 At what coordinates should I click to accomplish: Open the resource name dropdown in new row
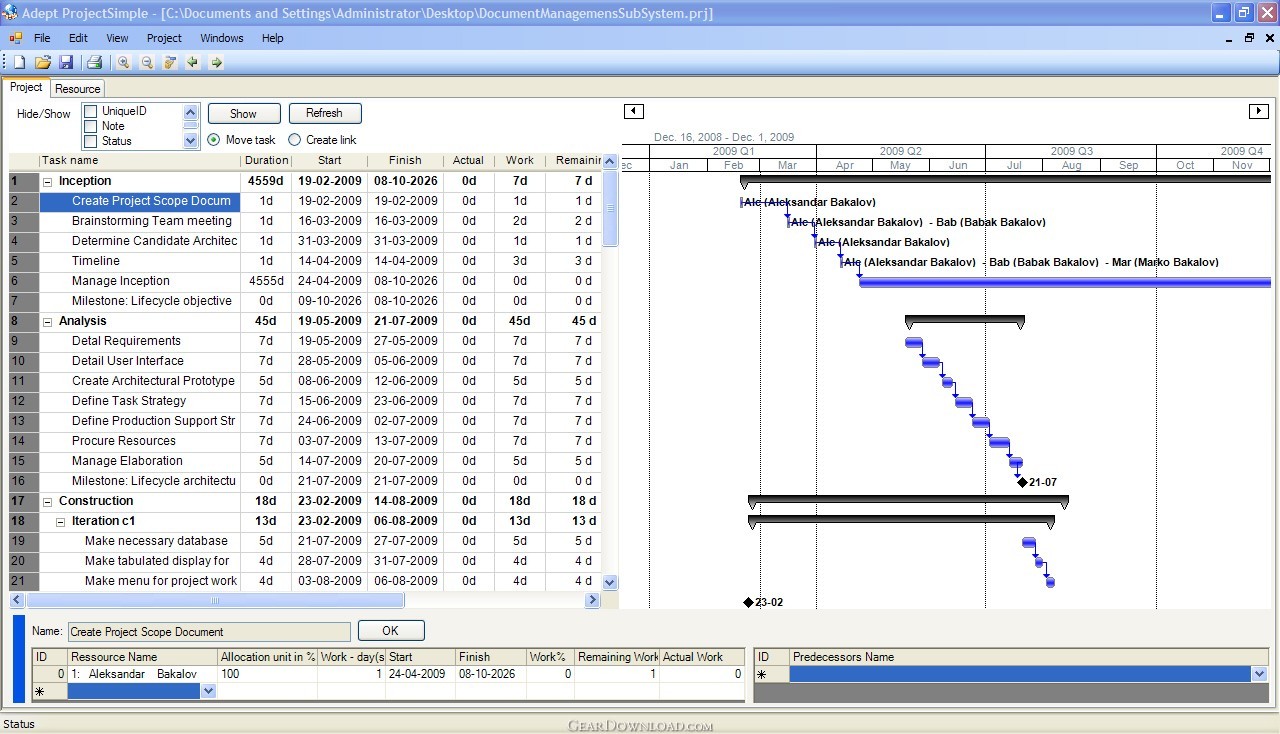(x=208, y=691)
